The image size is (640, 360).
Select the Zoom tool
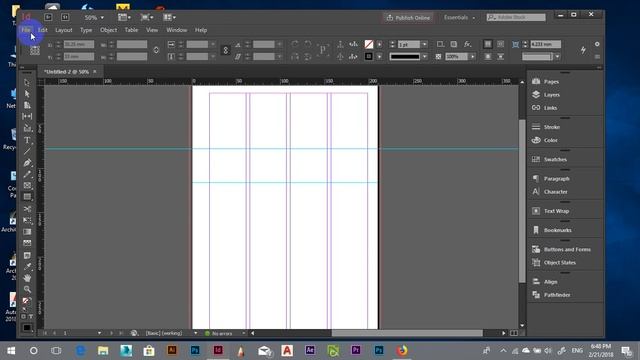(x=27, y=289)
